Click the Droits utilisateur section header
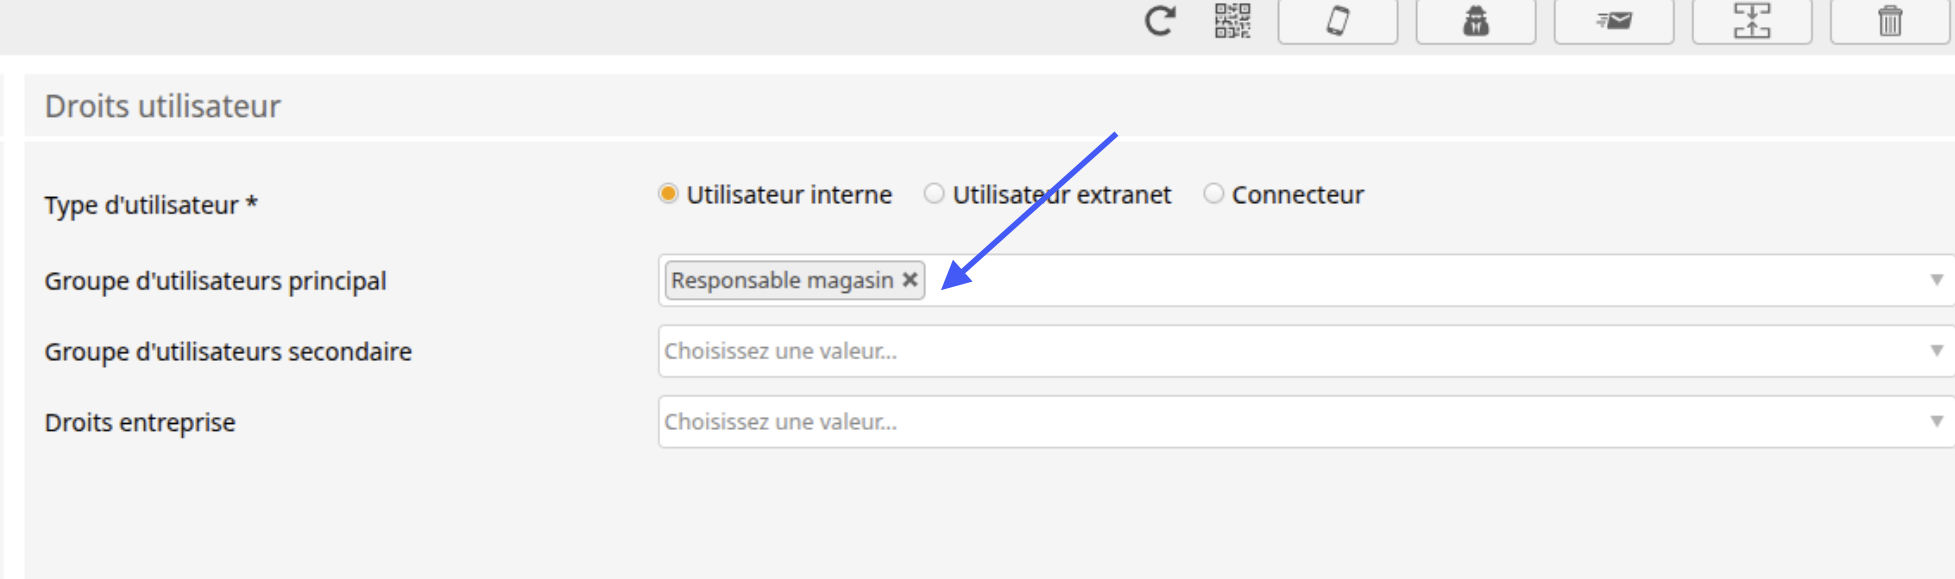The height and width of the screenshot is (579, 1955). (163, 106)
